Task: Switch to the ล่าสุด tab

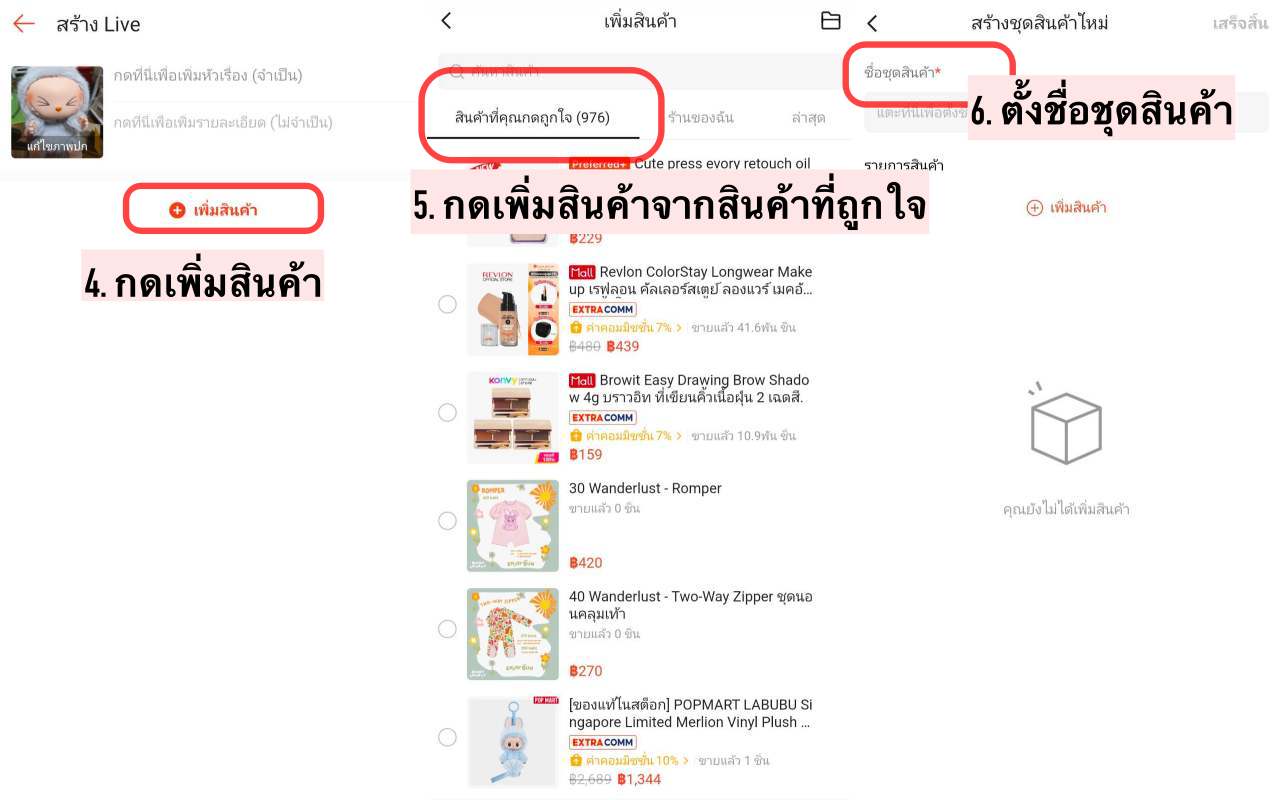Action: coord(808,117)
